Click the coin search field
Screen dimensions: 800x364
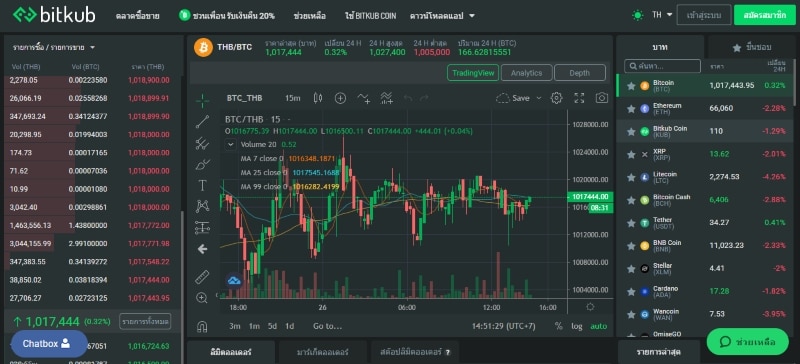662,66
